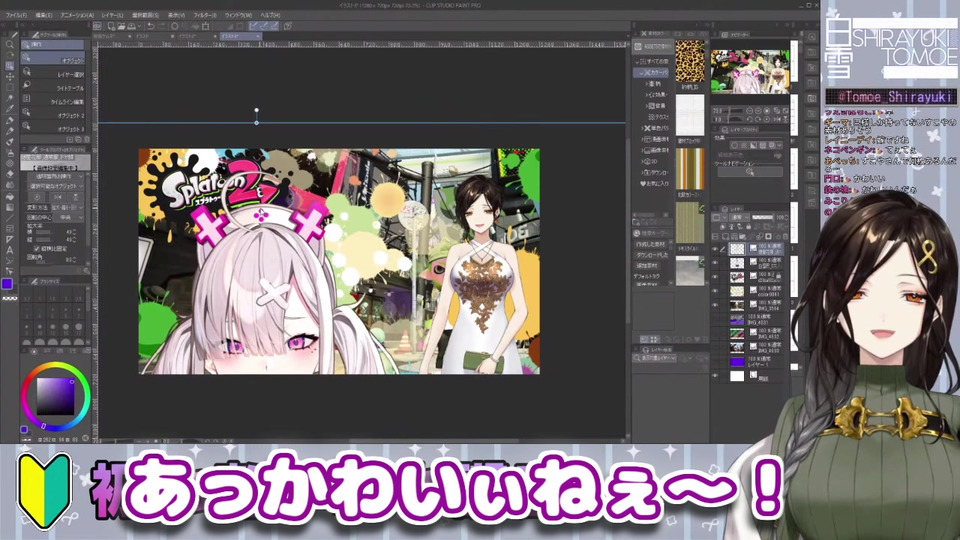Screen dimensions: 960x540
Task: Click the New file icon in the command bar
Action: 111,26
